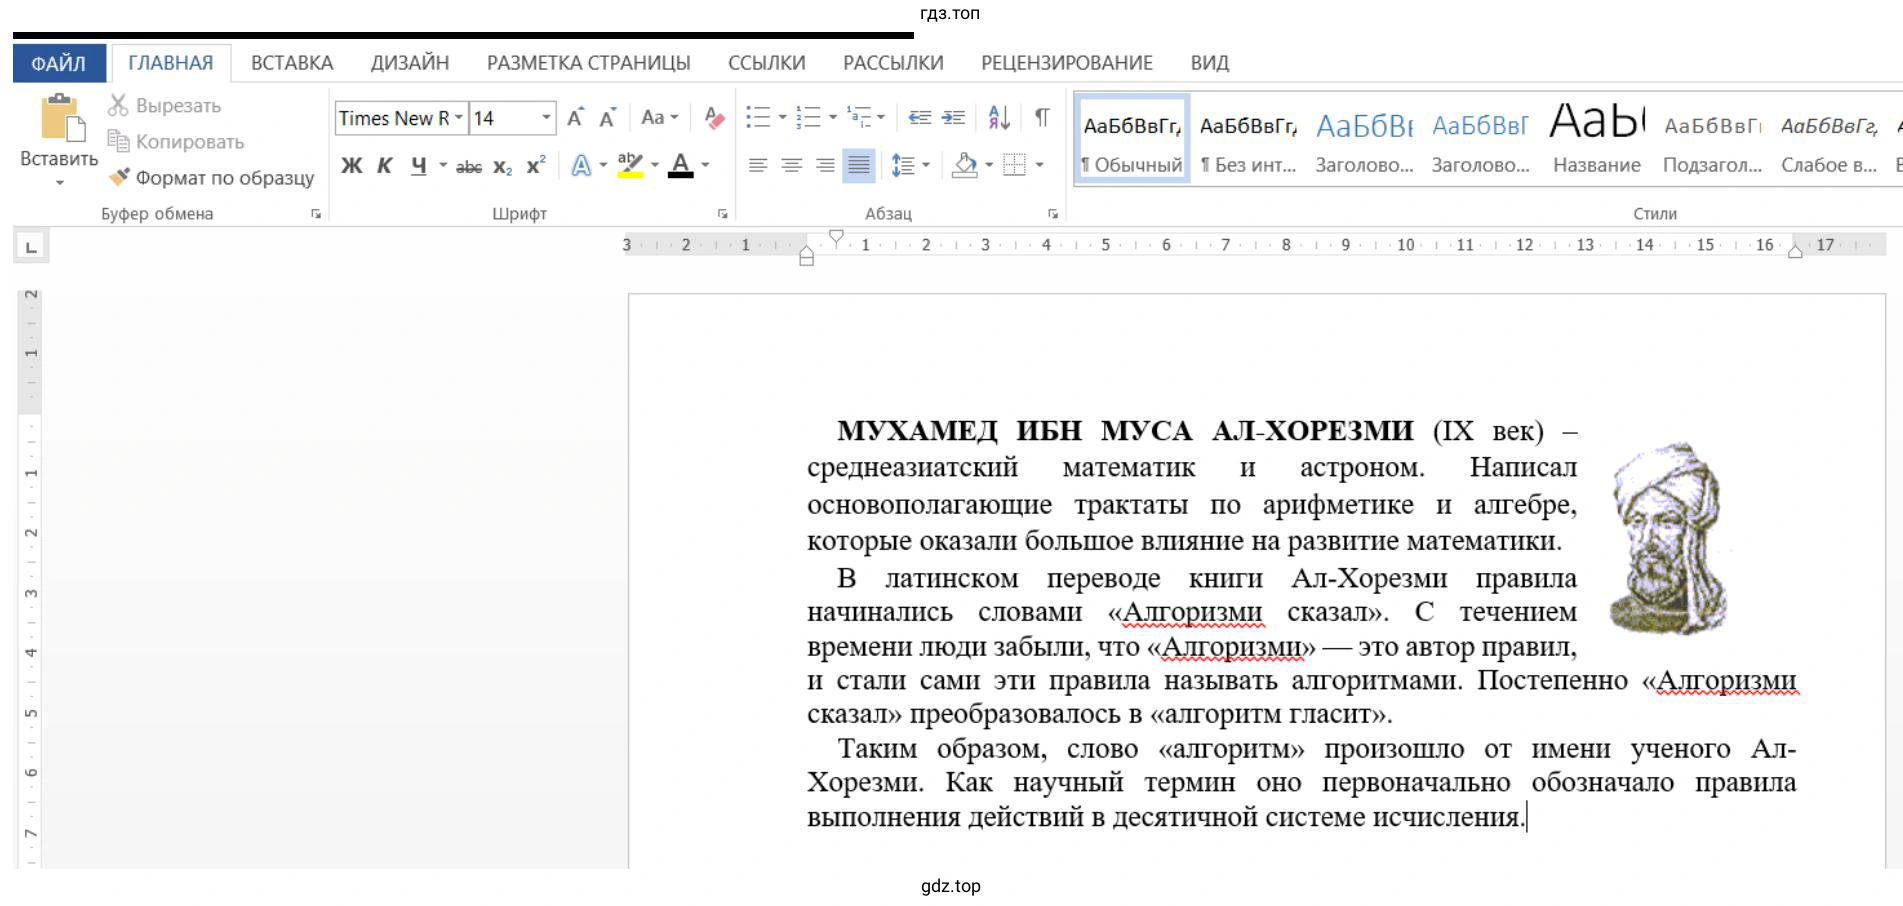Create a numbered list

(x=808, y=117)
